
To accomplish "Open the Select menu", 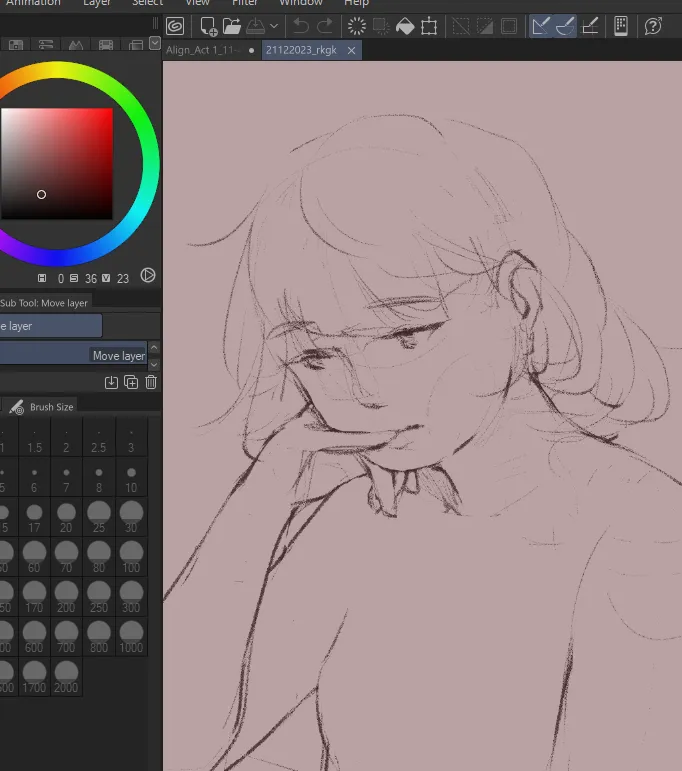I will click(x=148, y=3).
